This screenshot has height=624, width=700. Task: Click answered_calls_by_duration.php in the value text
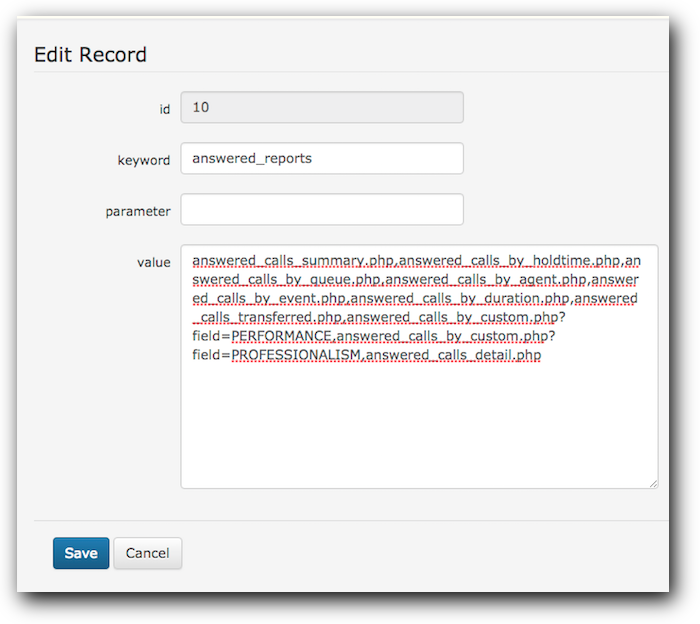point(460,298)
